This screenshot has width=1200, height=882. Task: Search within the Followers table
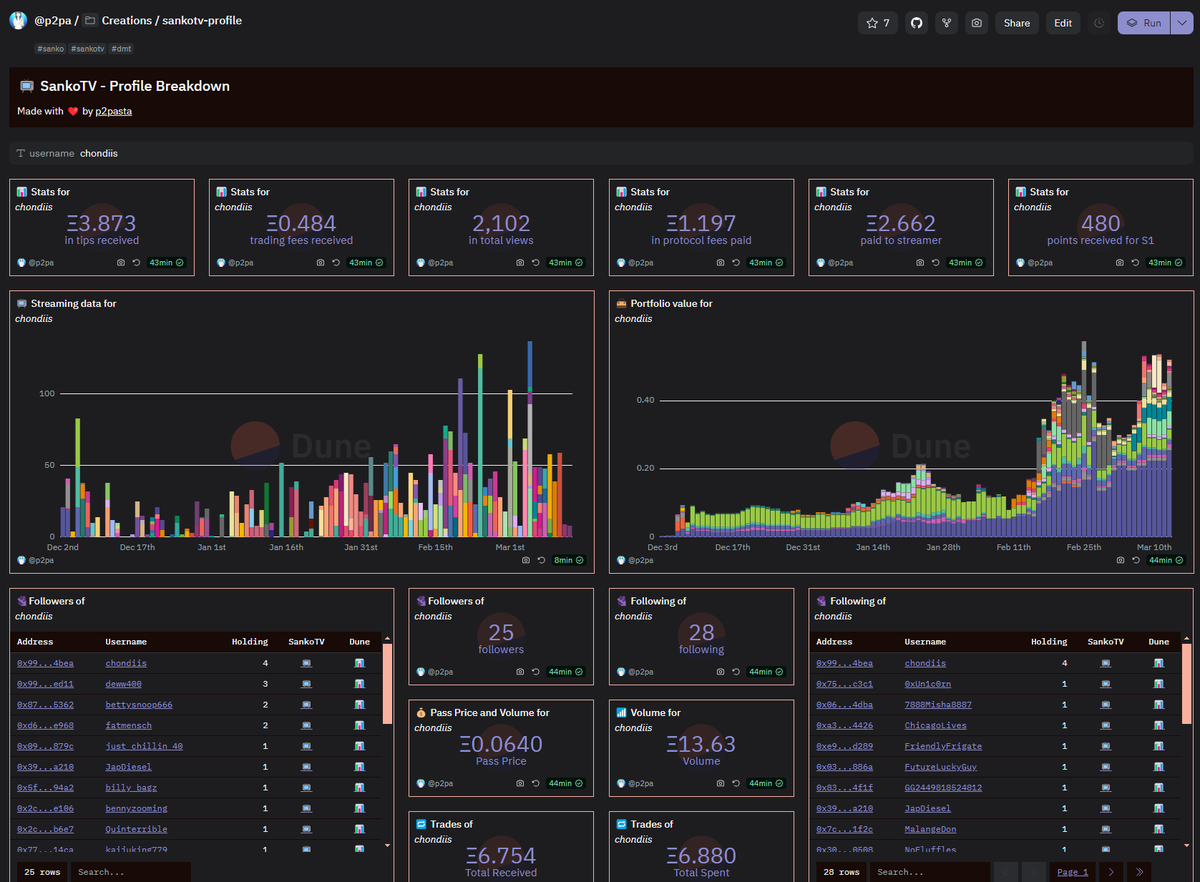[x=130, y=871]
